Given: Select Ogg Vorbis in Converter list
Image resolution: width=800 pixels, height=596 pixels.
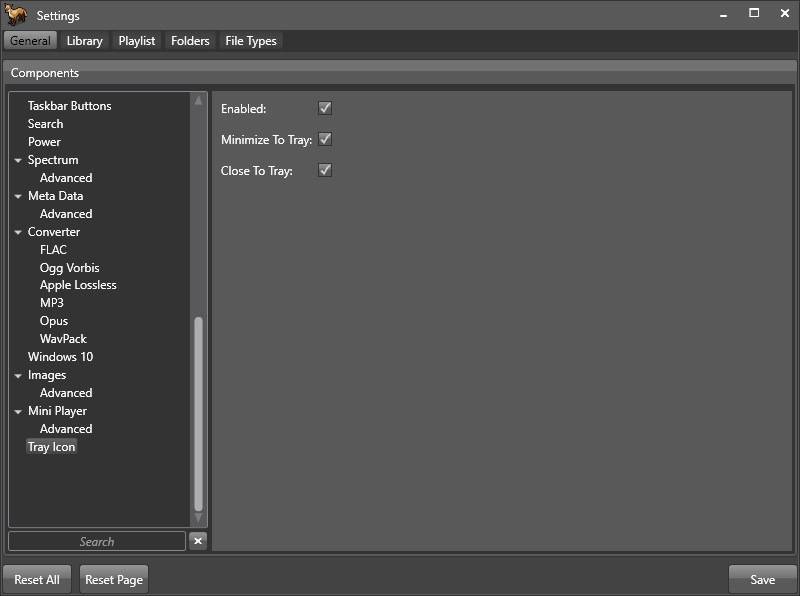Looking at the screenshot, I should (69, 268).
